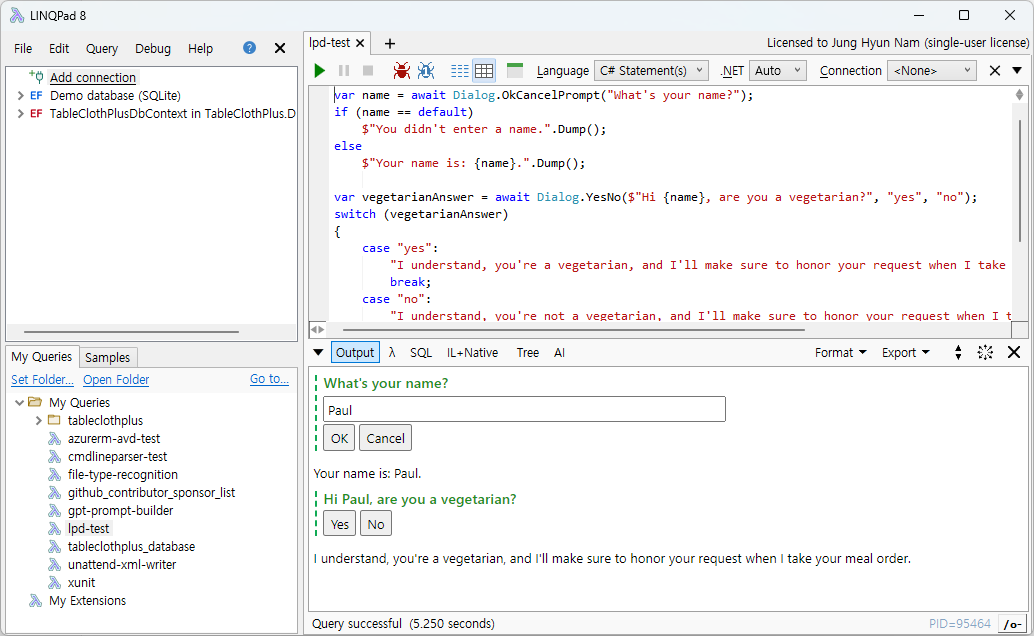Click the Stop query button

tap(368, 71)
